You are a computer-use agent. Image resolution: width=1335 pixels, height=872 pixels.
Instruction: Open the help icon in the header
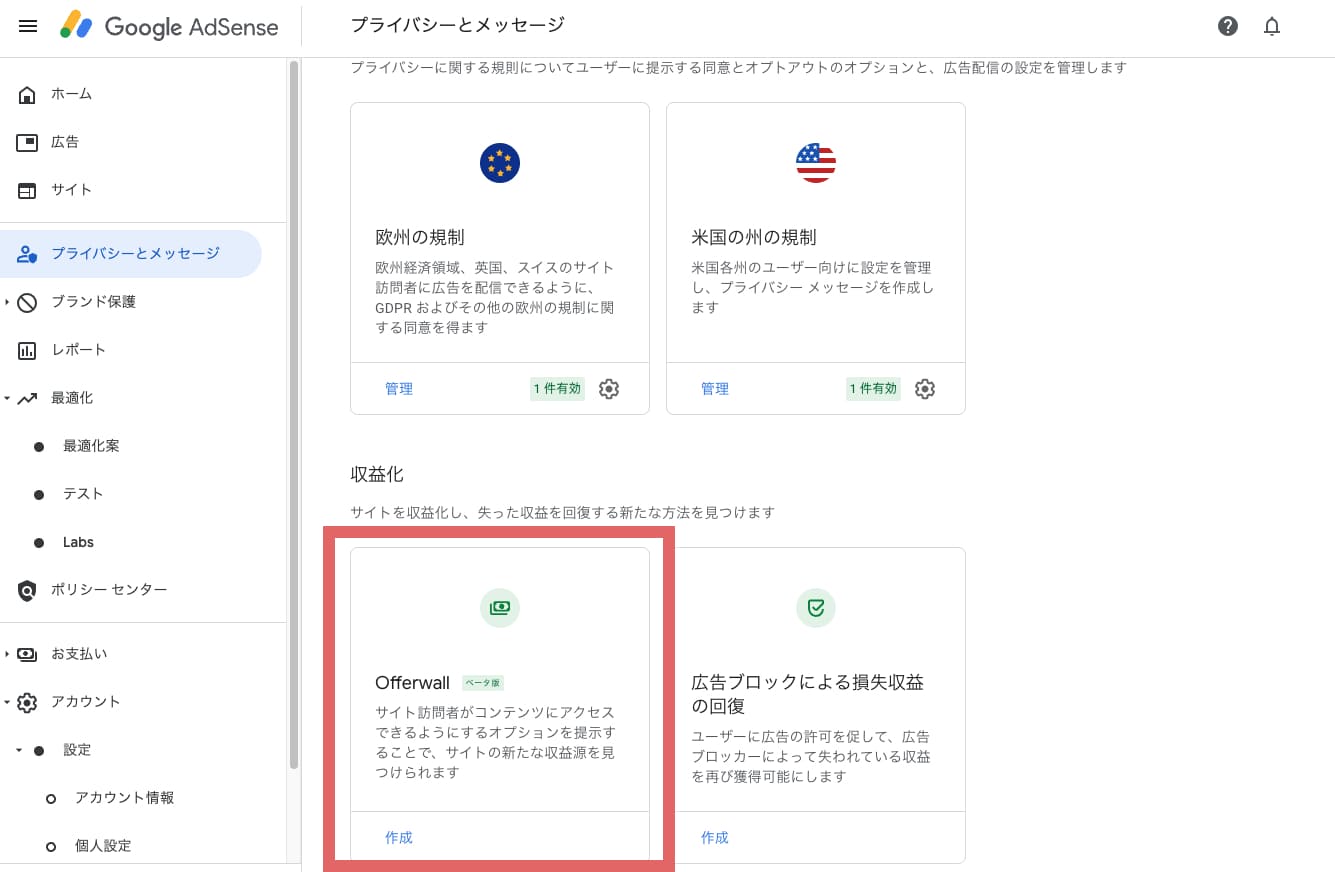(x=1227, y=26)
